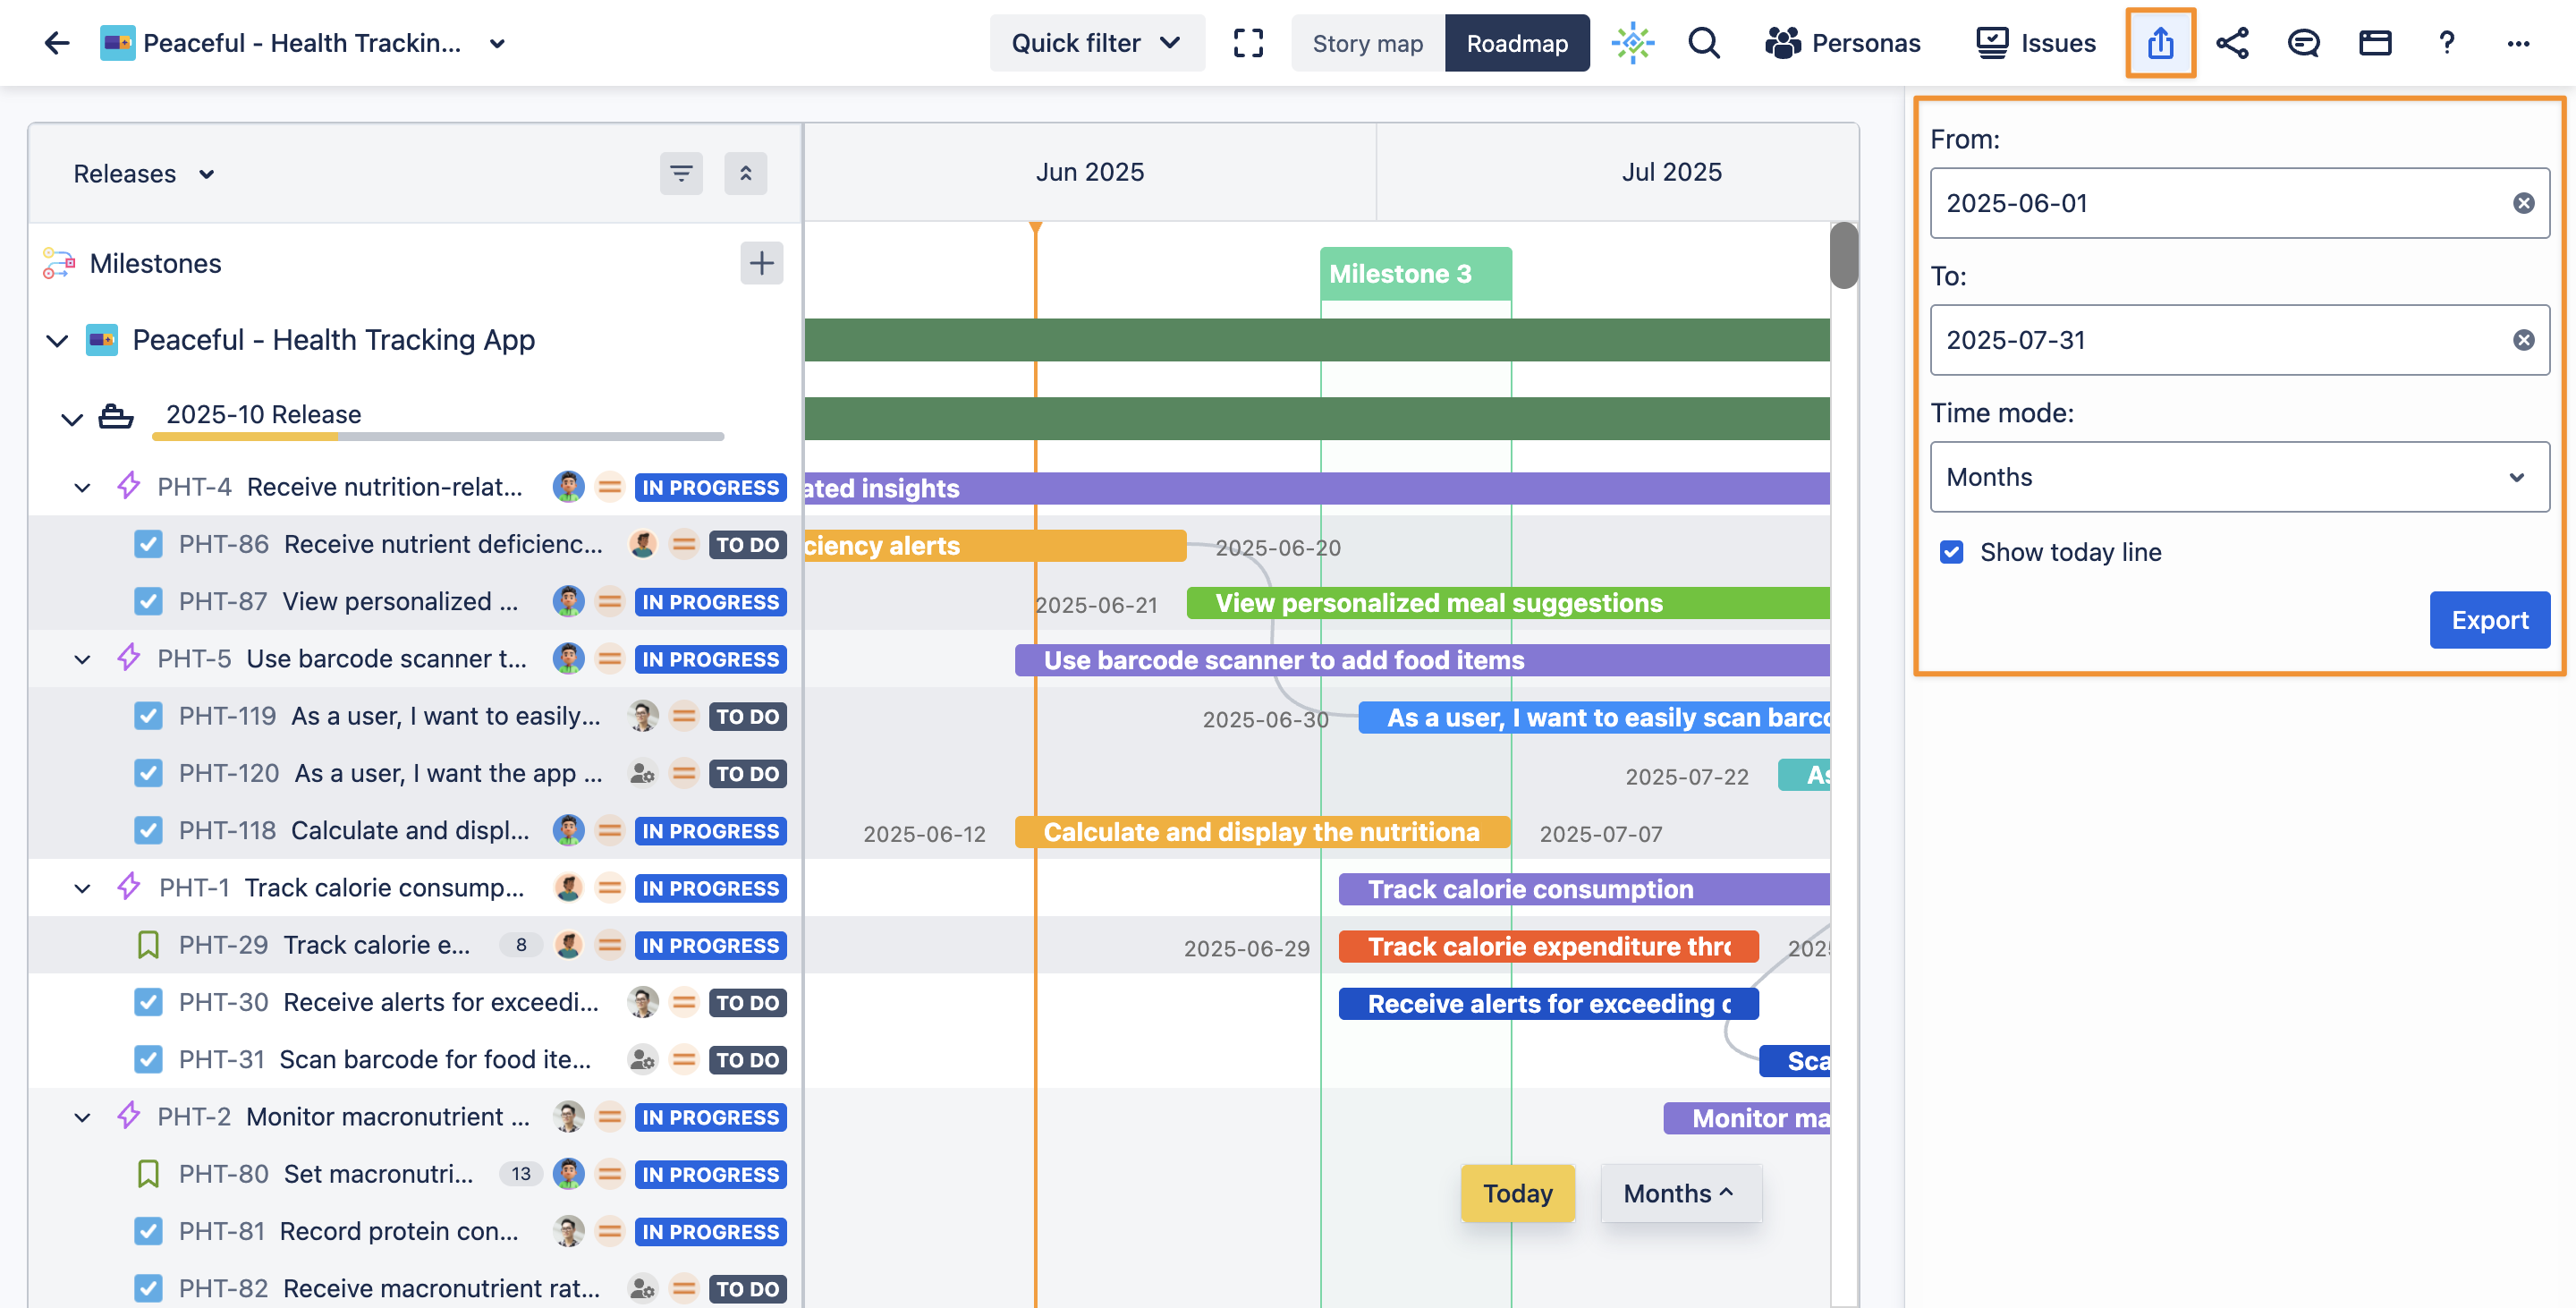Toggle the PHT-30 completion checkbox
This screenshot has width=2576, height=1308.
click(x=148, y=1002)
